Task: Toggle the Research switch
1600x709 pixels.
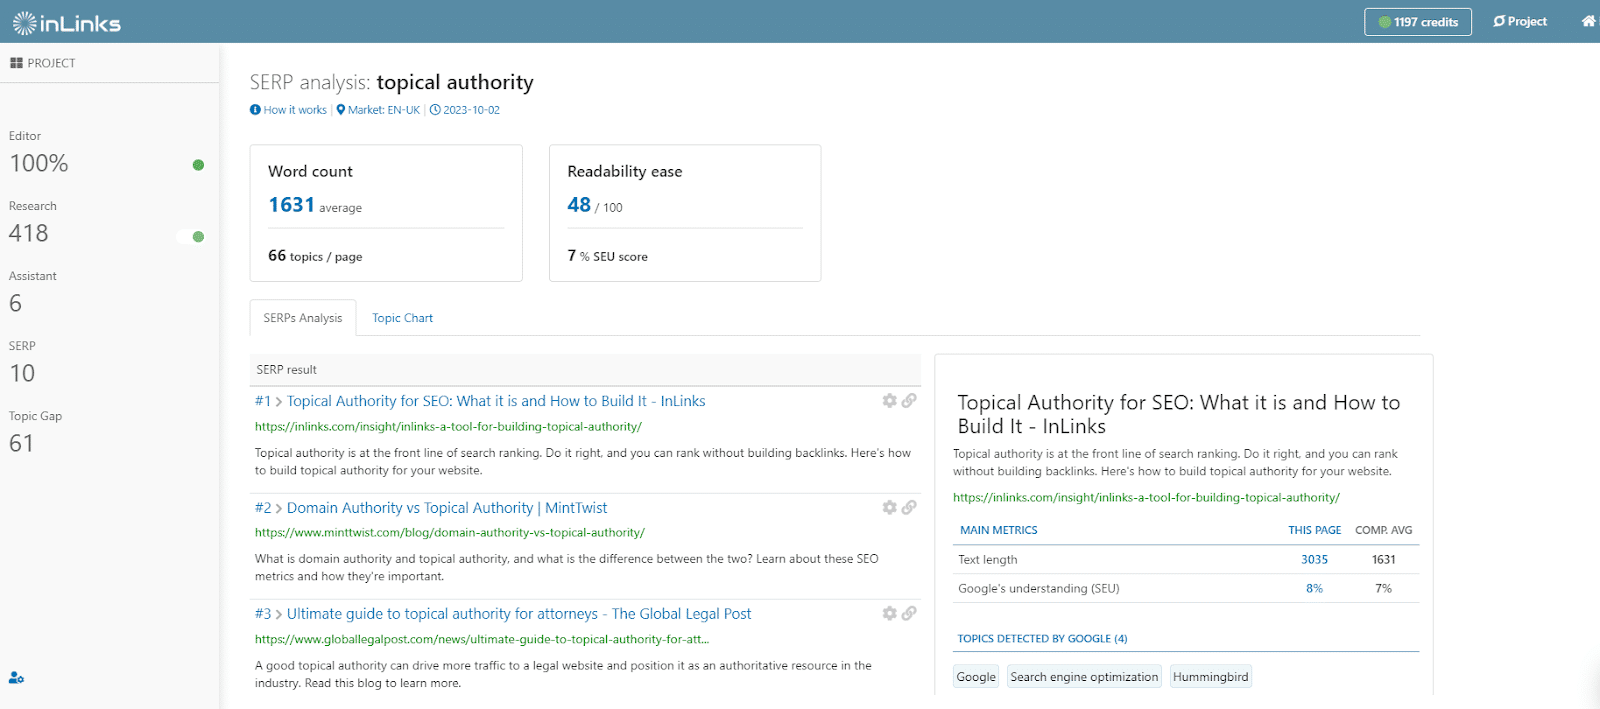Action: [x=190, y=237]
